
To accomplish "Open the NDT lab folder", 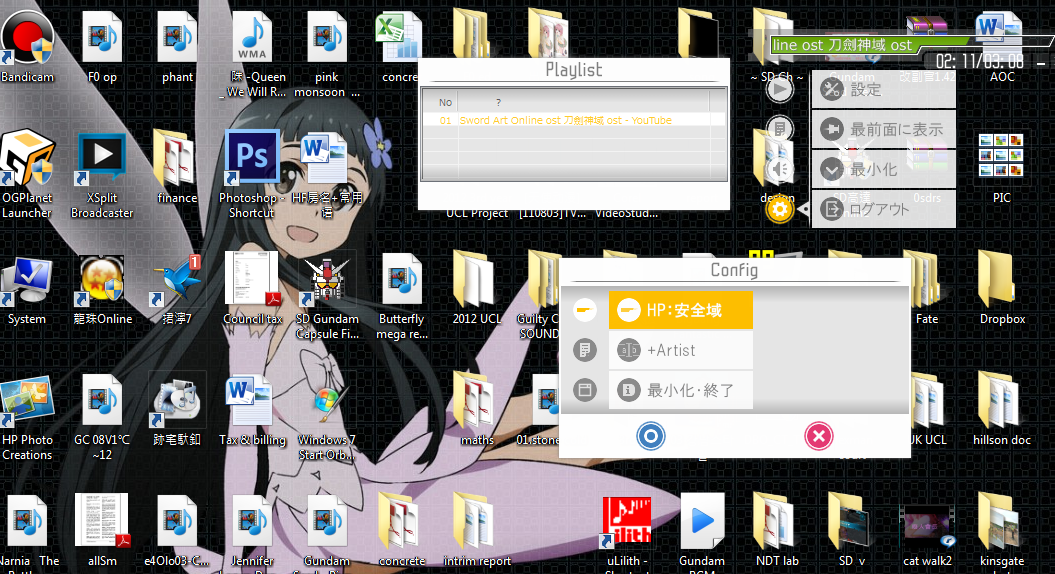I will tap(776, 532).
